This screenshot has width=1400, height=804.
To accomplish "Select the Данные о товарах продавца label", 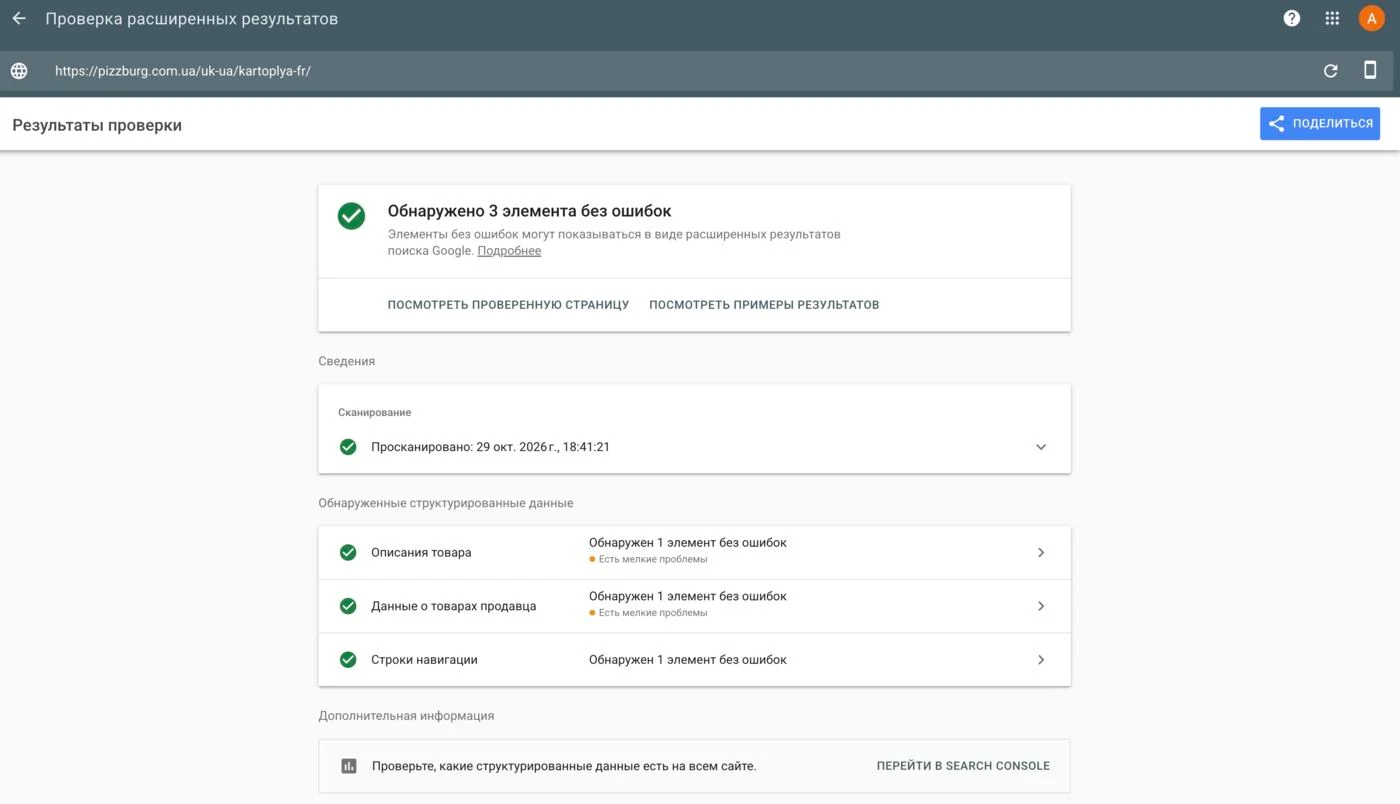I will (453, 606).
